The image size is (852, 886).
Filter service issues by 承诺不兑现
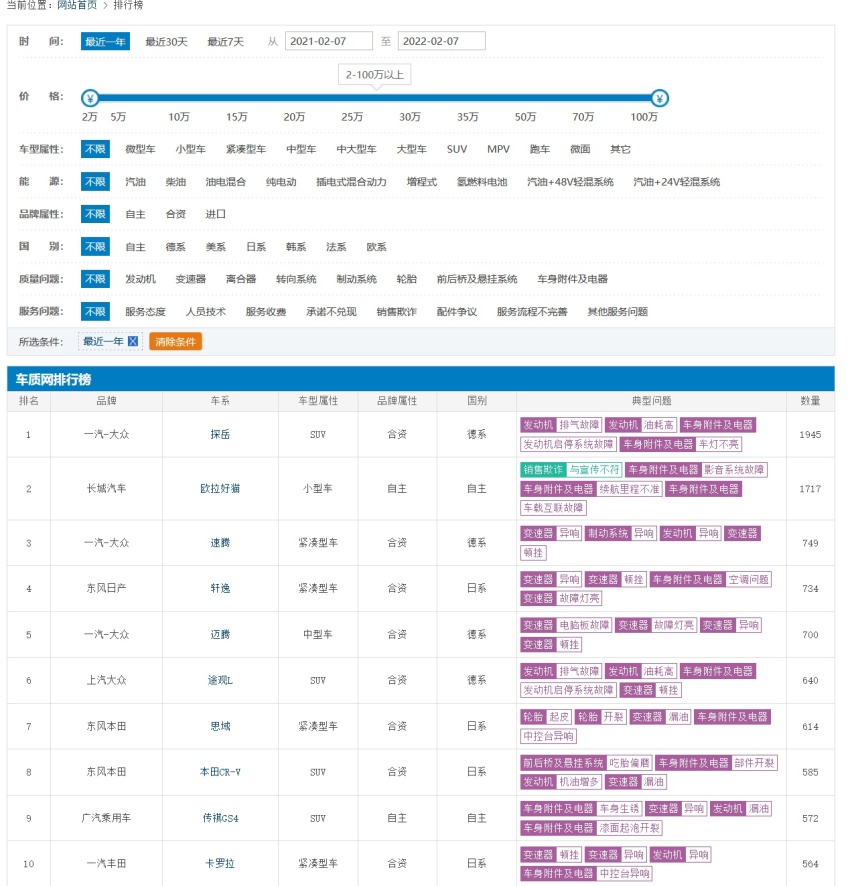[331, 312]
